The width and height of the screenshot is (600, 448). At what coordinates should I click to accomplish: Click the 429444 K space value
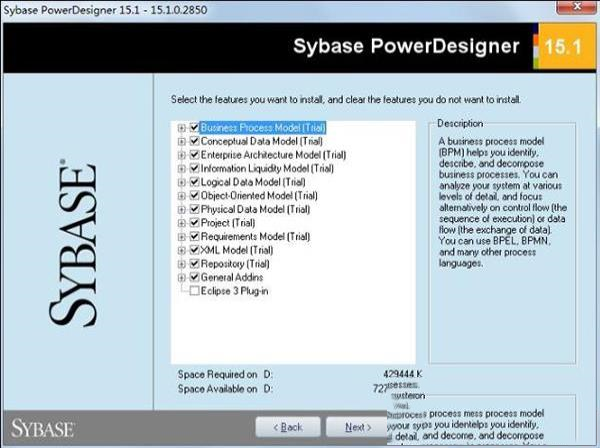pyautogui.click(x=403, y=374)
